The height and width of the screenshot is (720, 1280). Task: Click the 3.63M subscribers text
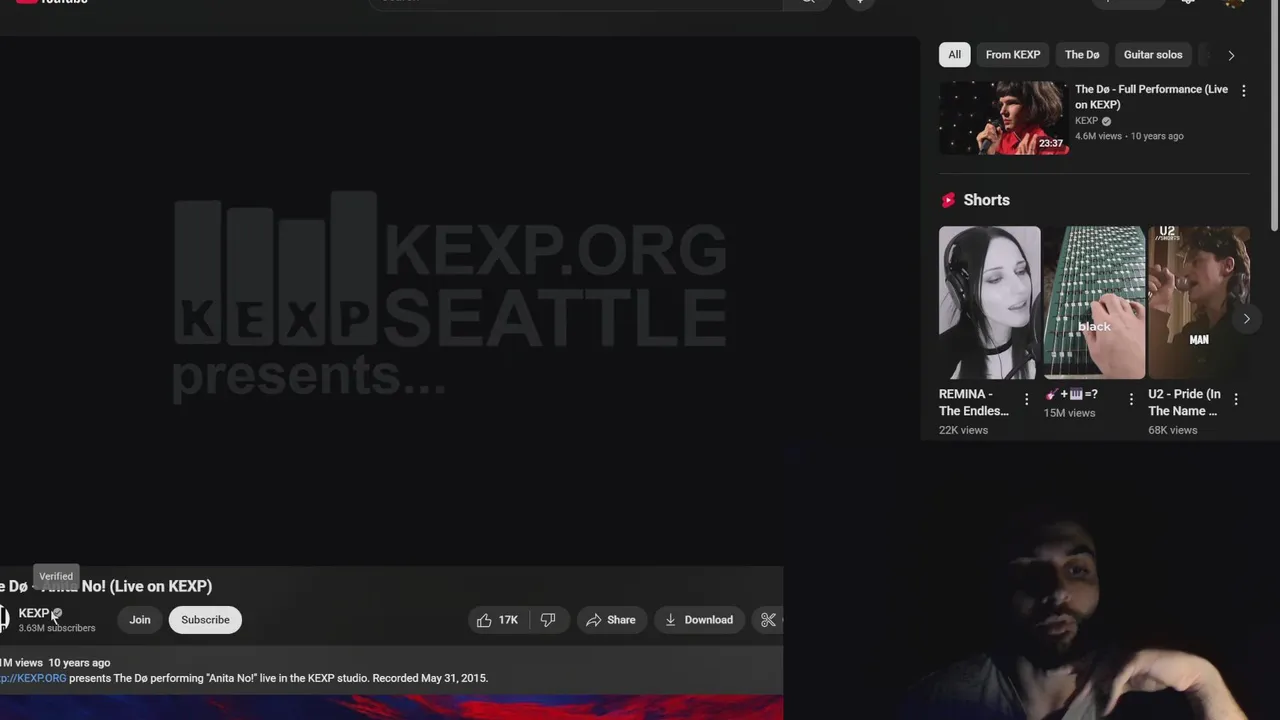[x=57, y=628]
